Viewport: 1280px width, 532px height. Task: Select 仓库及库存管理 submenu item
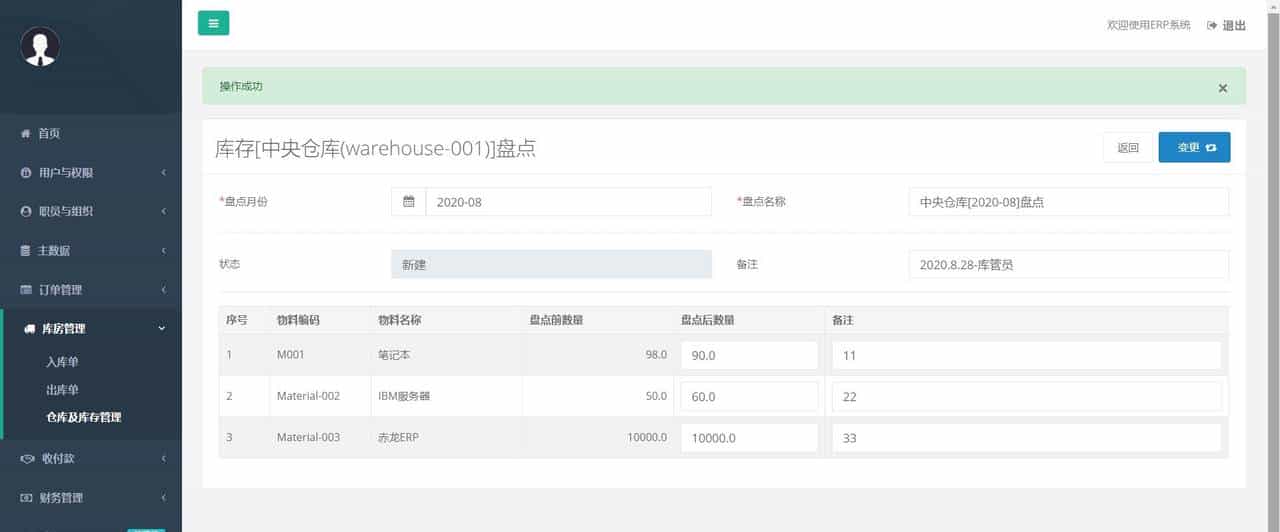83,417
